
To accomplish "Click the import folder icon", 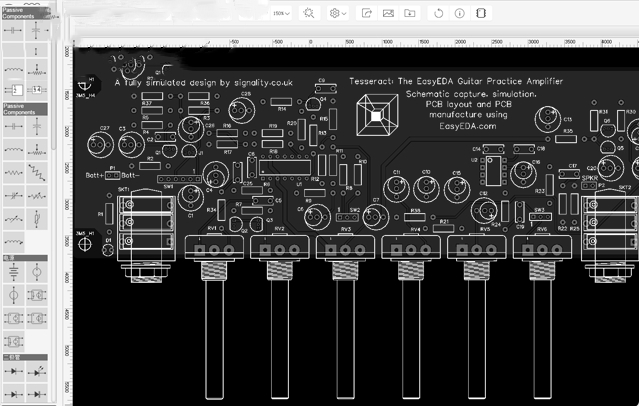I will [410, 13].
